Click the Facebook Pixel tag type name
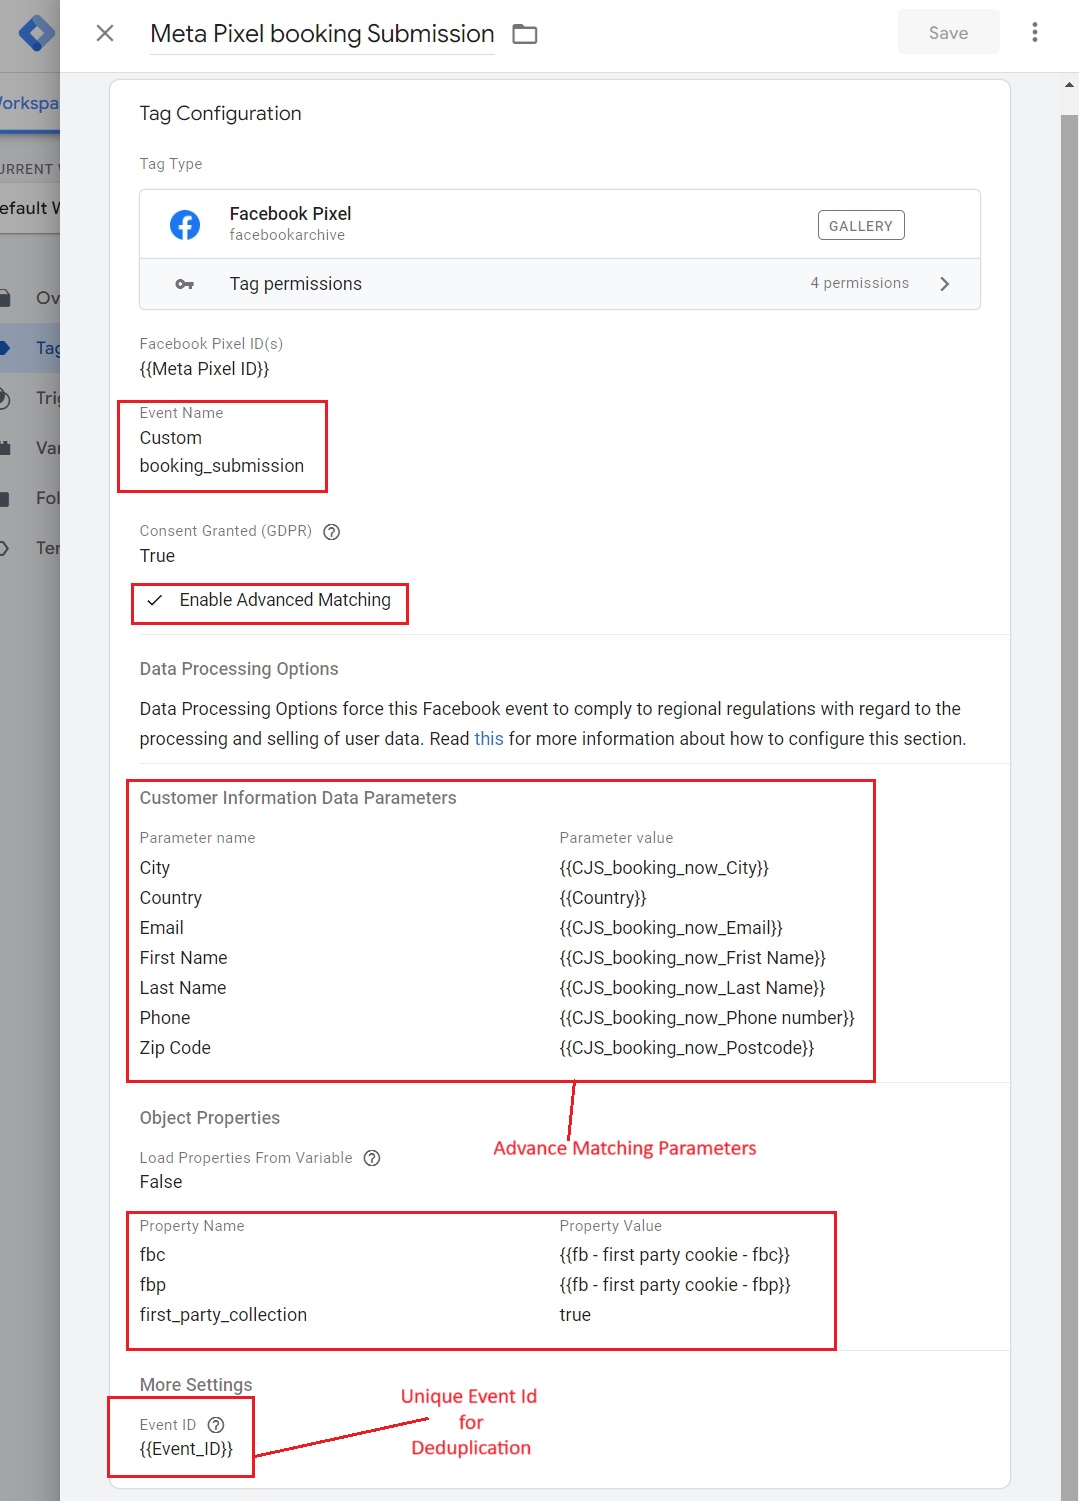The width and height of the screenshot is (1079, 1501). pyautogui.click(x=290, y=213)
